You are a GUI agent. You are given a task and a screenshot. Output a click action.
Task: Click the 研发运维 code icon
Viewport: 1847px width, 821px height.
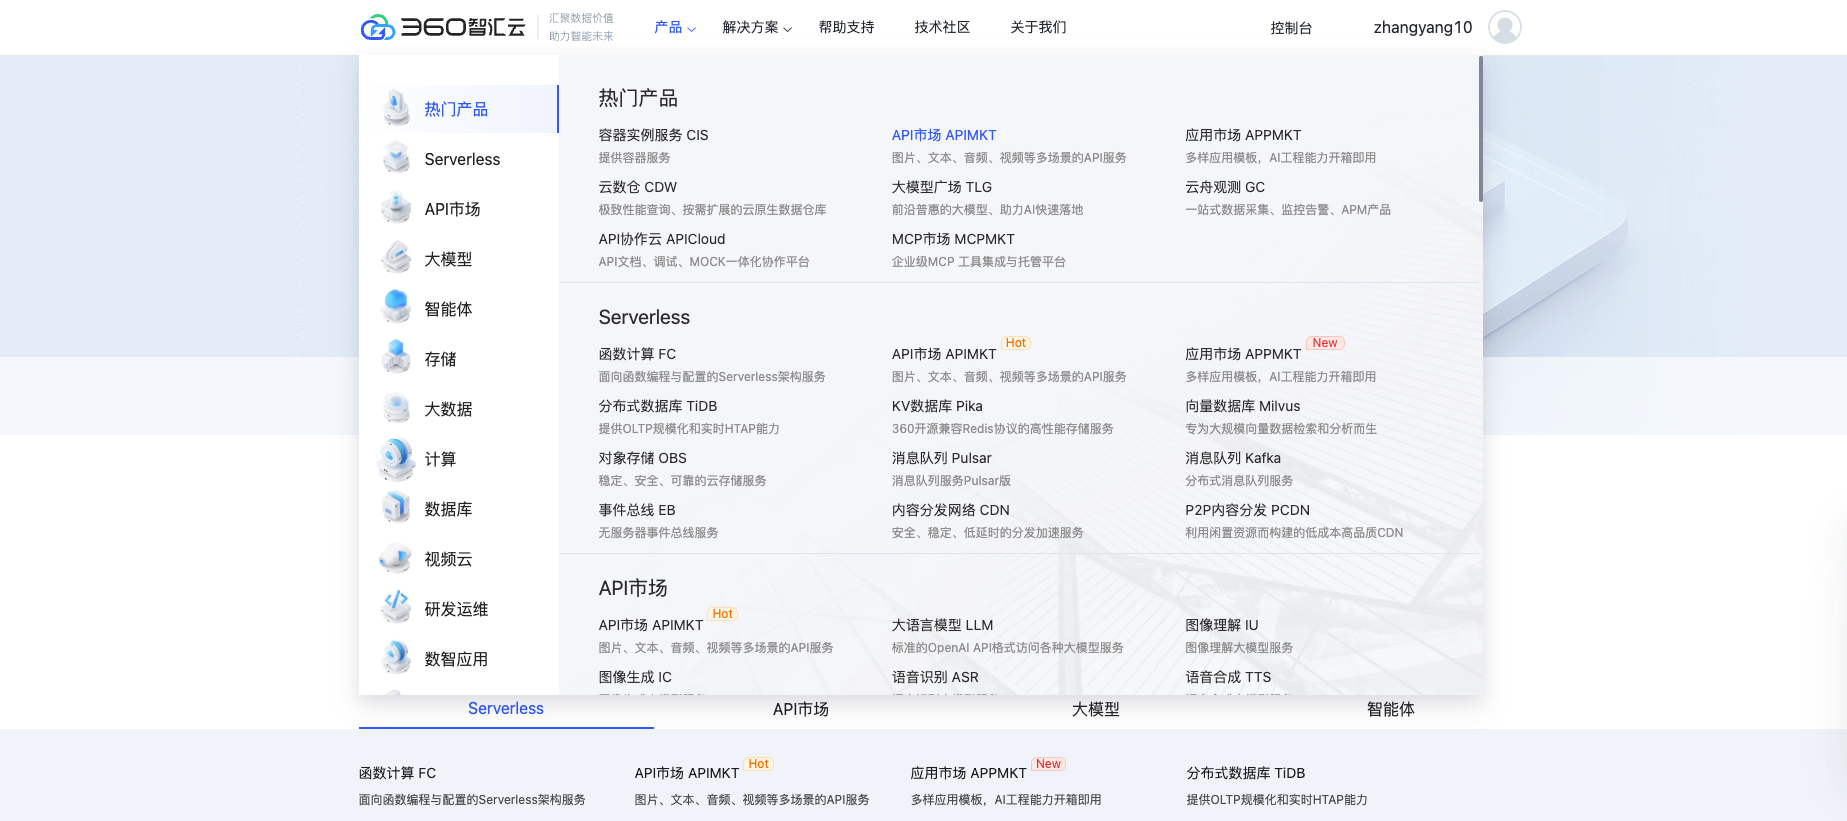click(x=397, y=607)
